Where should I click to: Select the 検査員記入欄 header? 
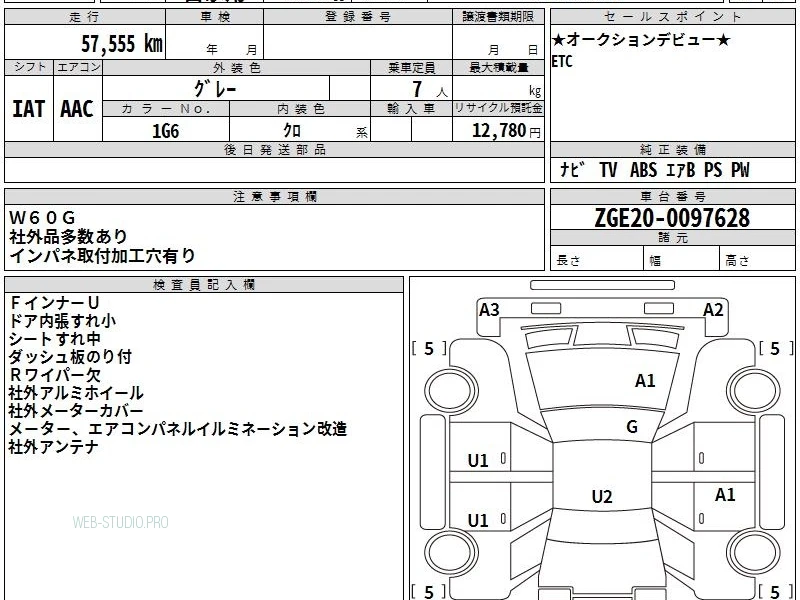tap(204, 285)
